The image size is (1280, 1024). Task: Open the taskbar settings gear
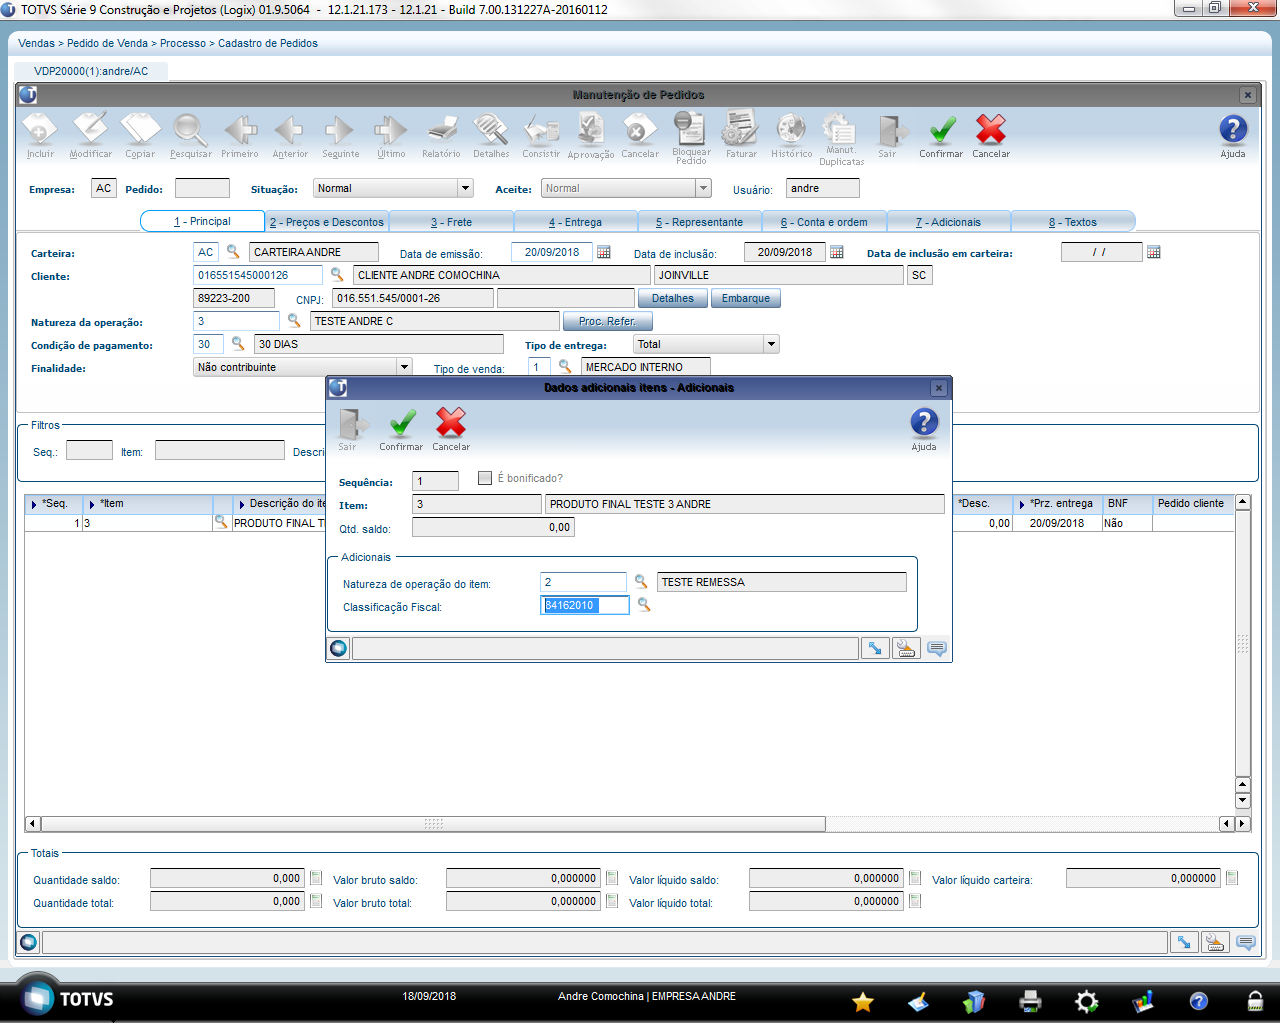(1086, 1001)
